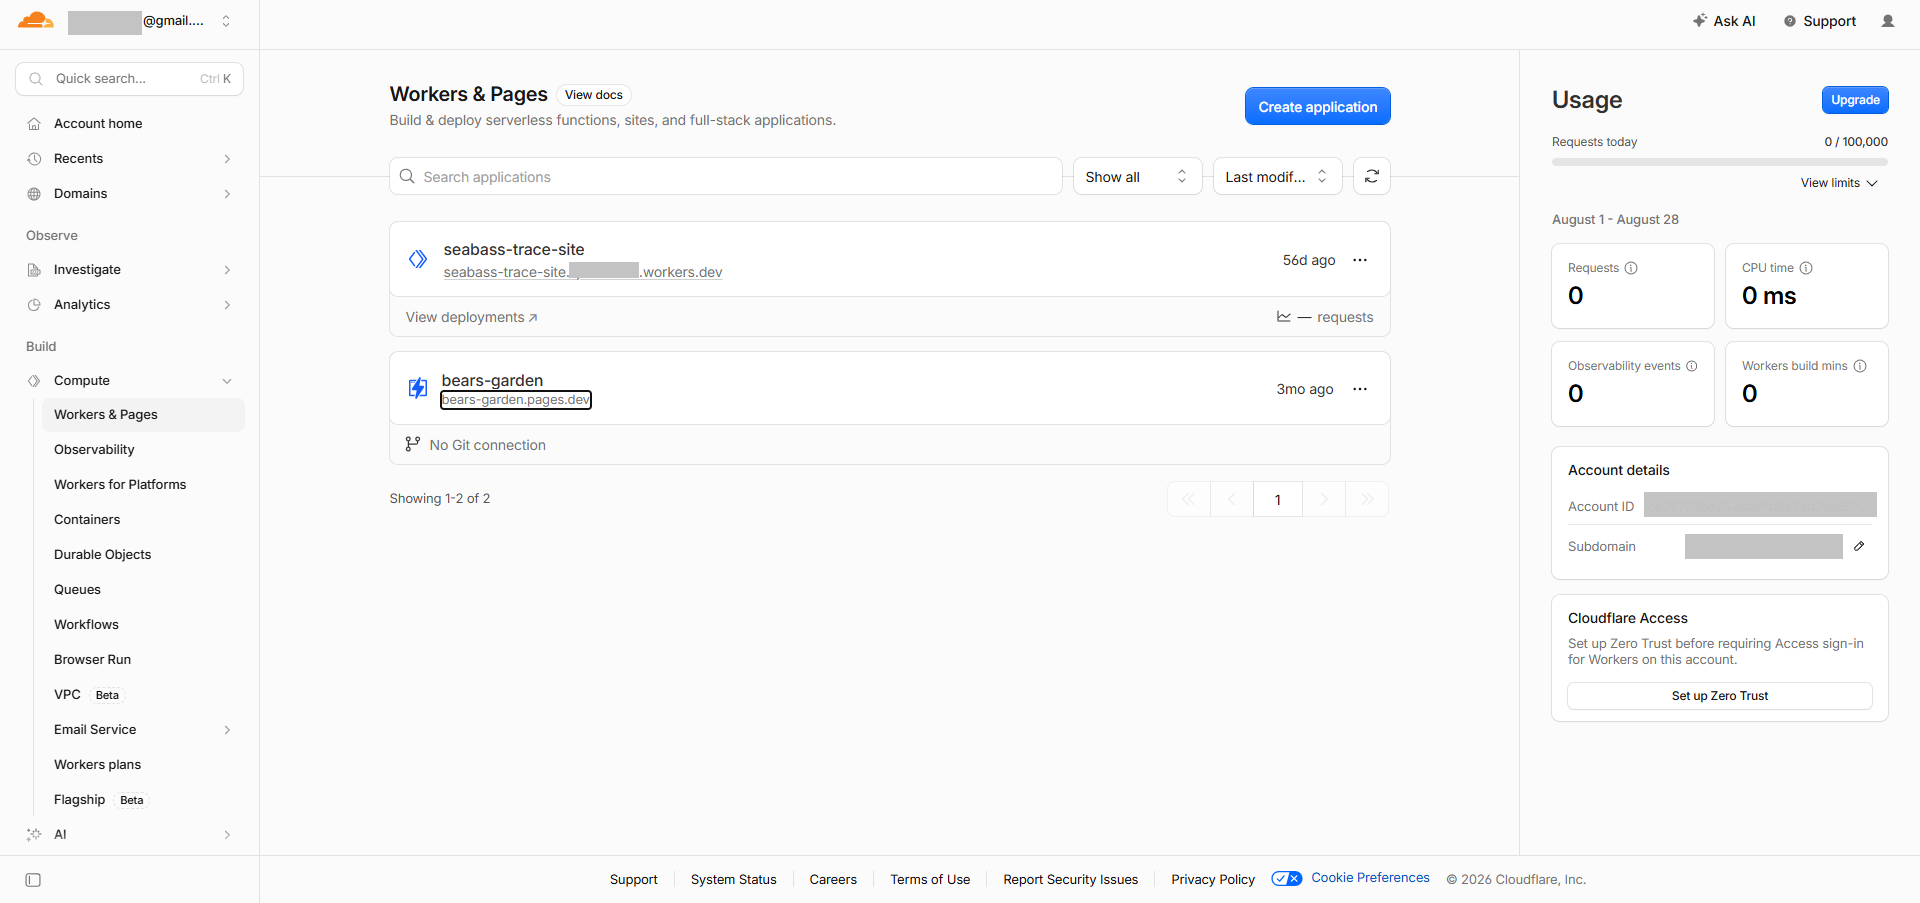Expand the Domains chevron
The image size is (1920, 903).
(x=227, y=194)
